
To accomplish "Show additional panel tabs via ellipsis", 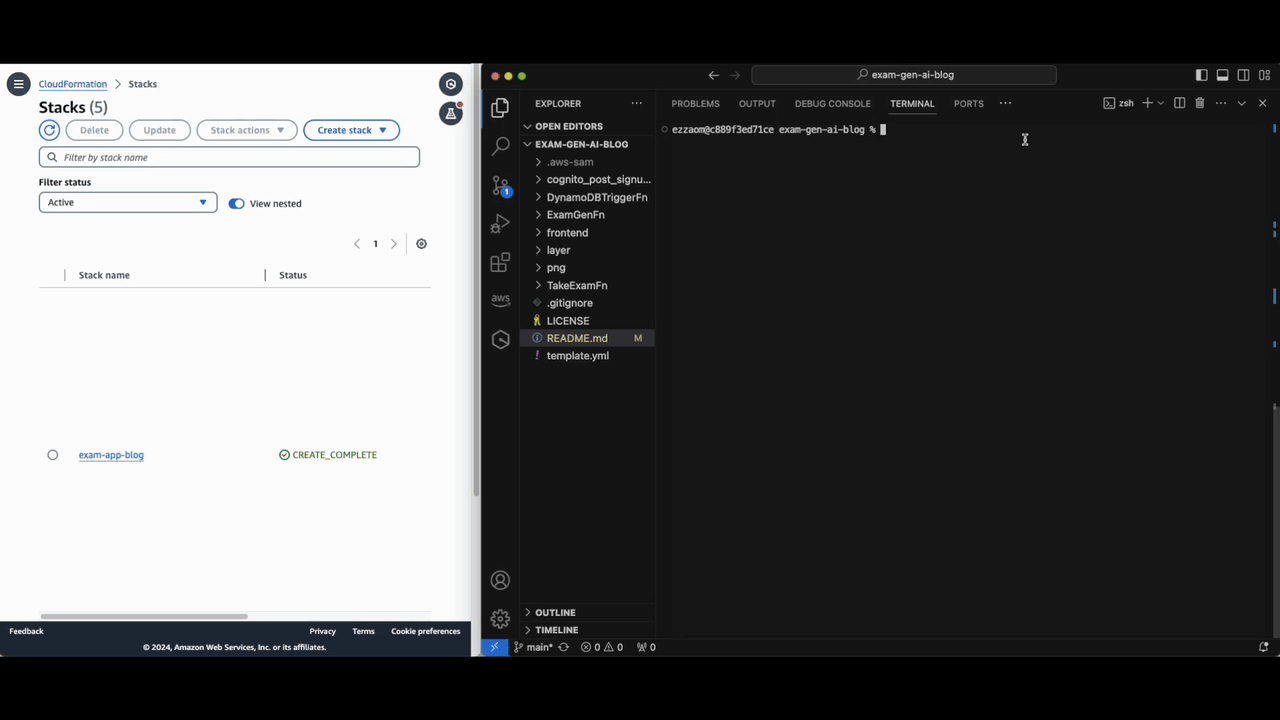I will click(x=1005, y=103).
